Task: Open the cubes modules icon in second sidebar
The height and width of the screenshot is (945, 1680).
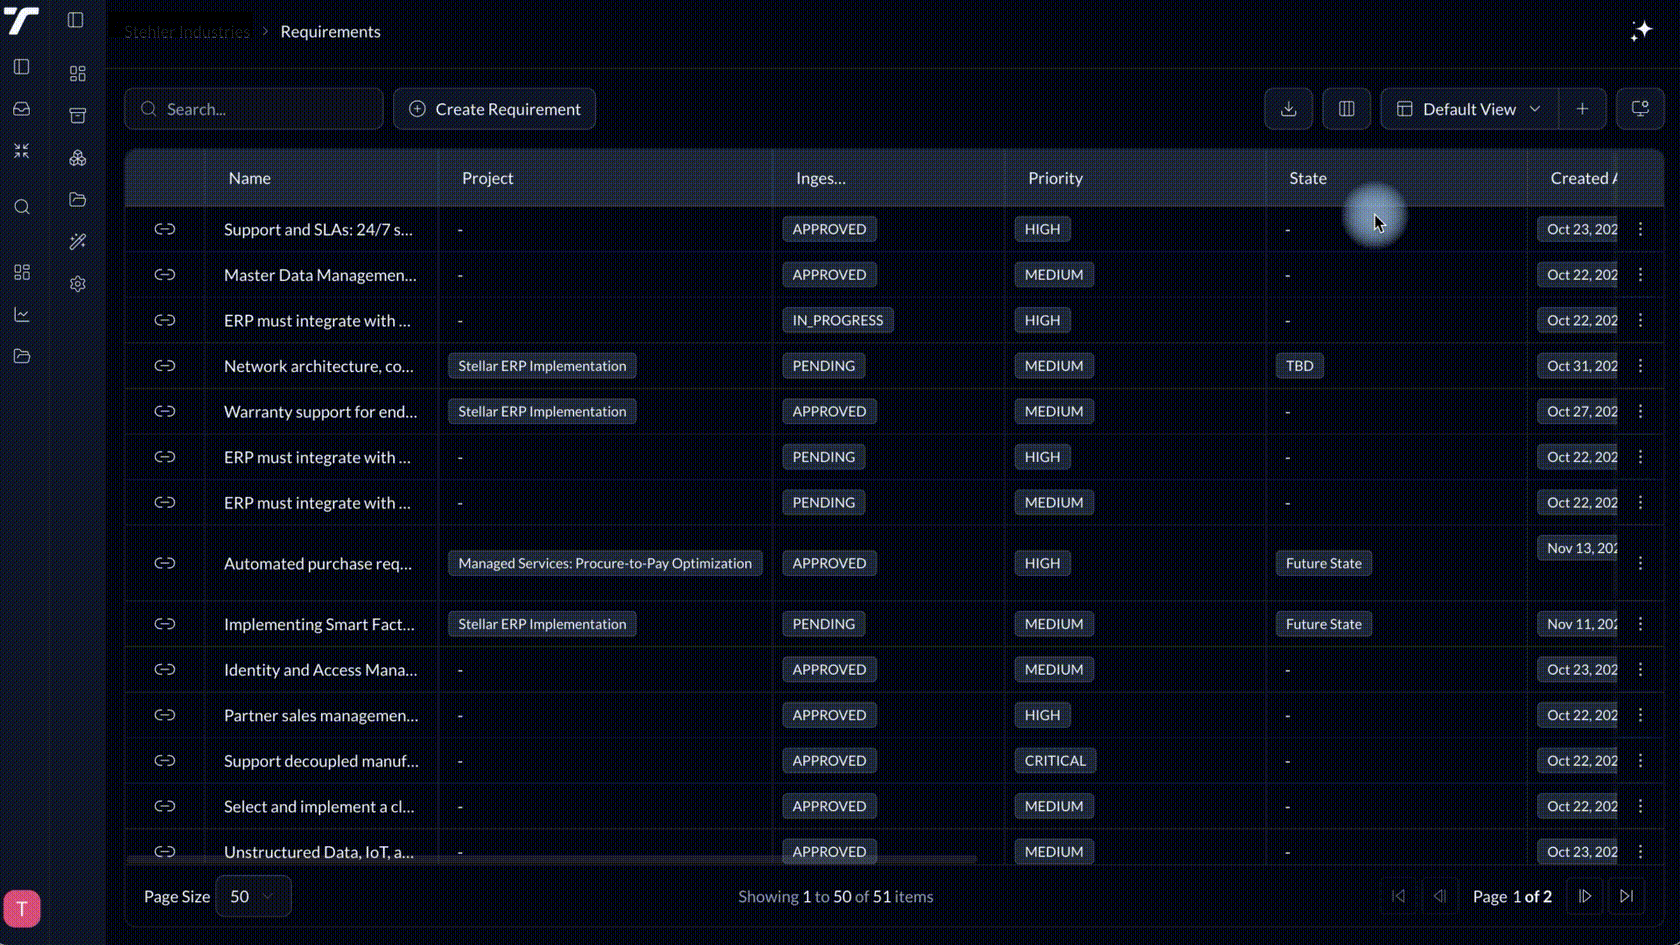Action: [x=77, y=158]
